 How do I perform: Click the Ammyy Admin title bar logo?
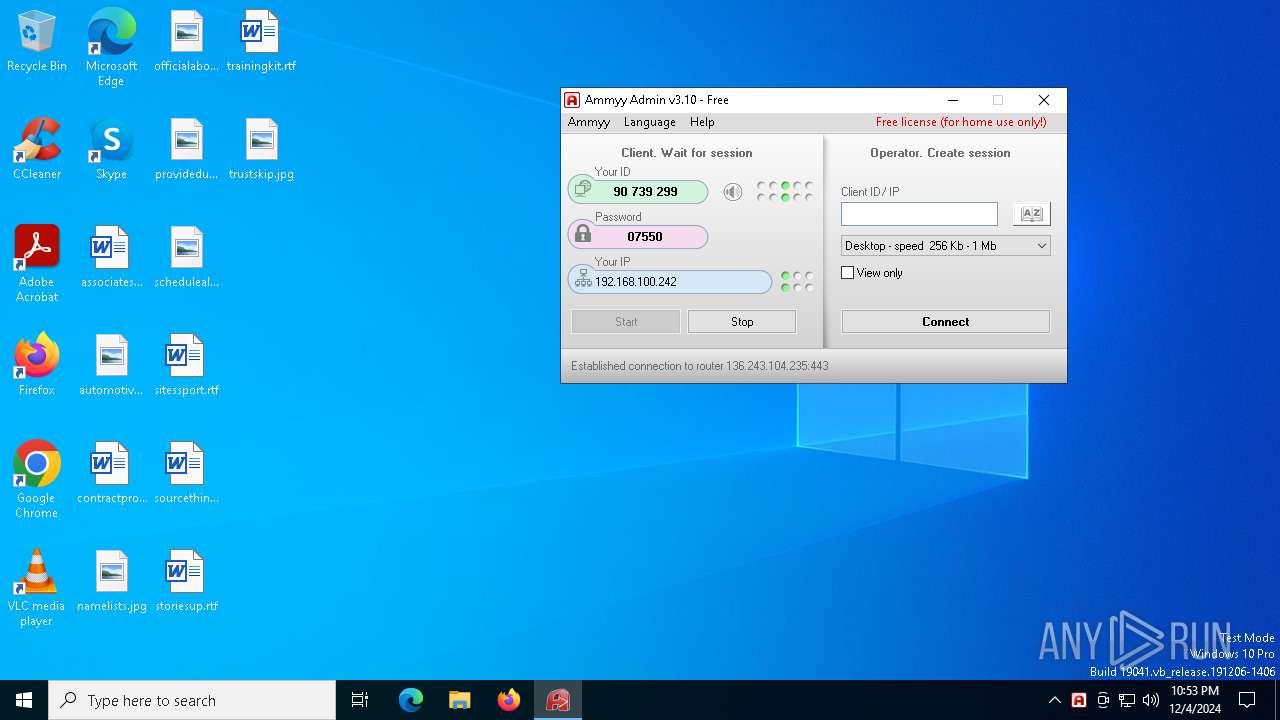coord(572,100)
